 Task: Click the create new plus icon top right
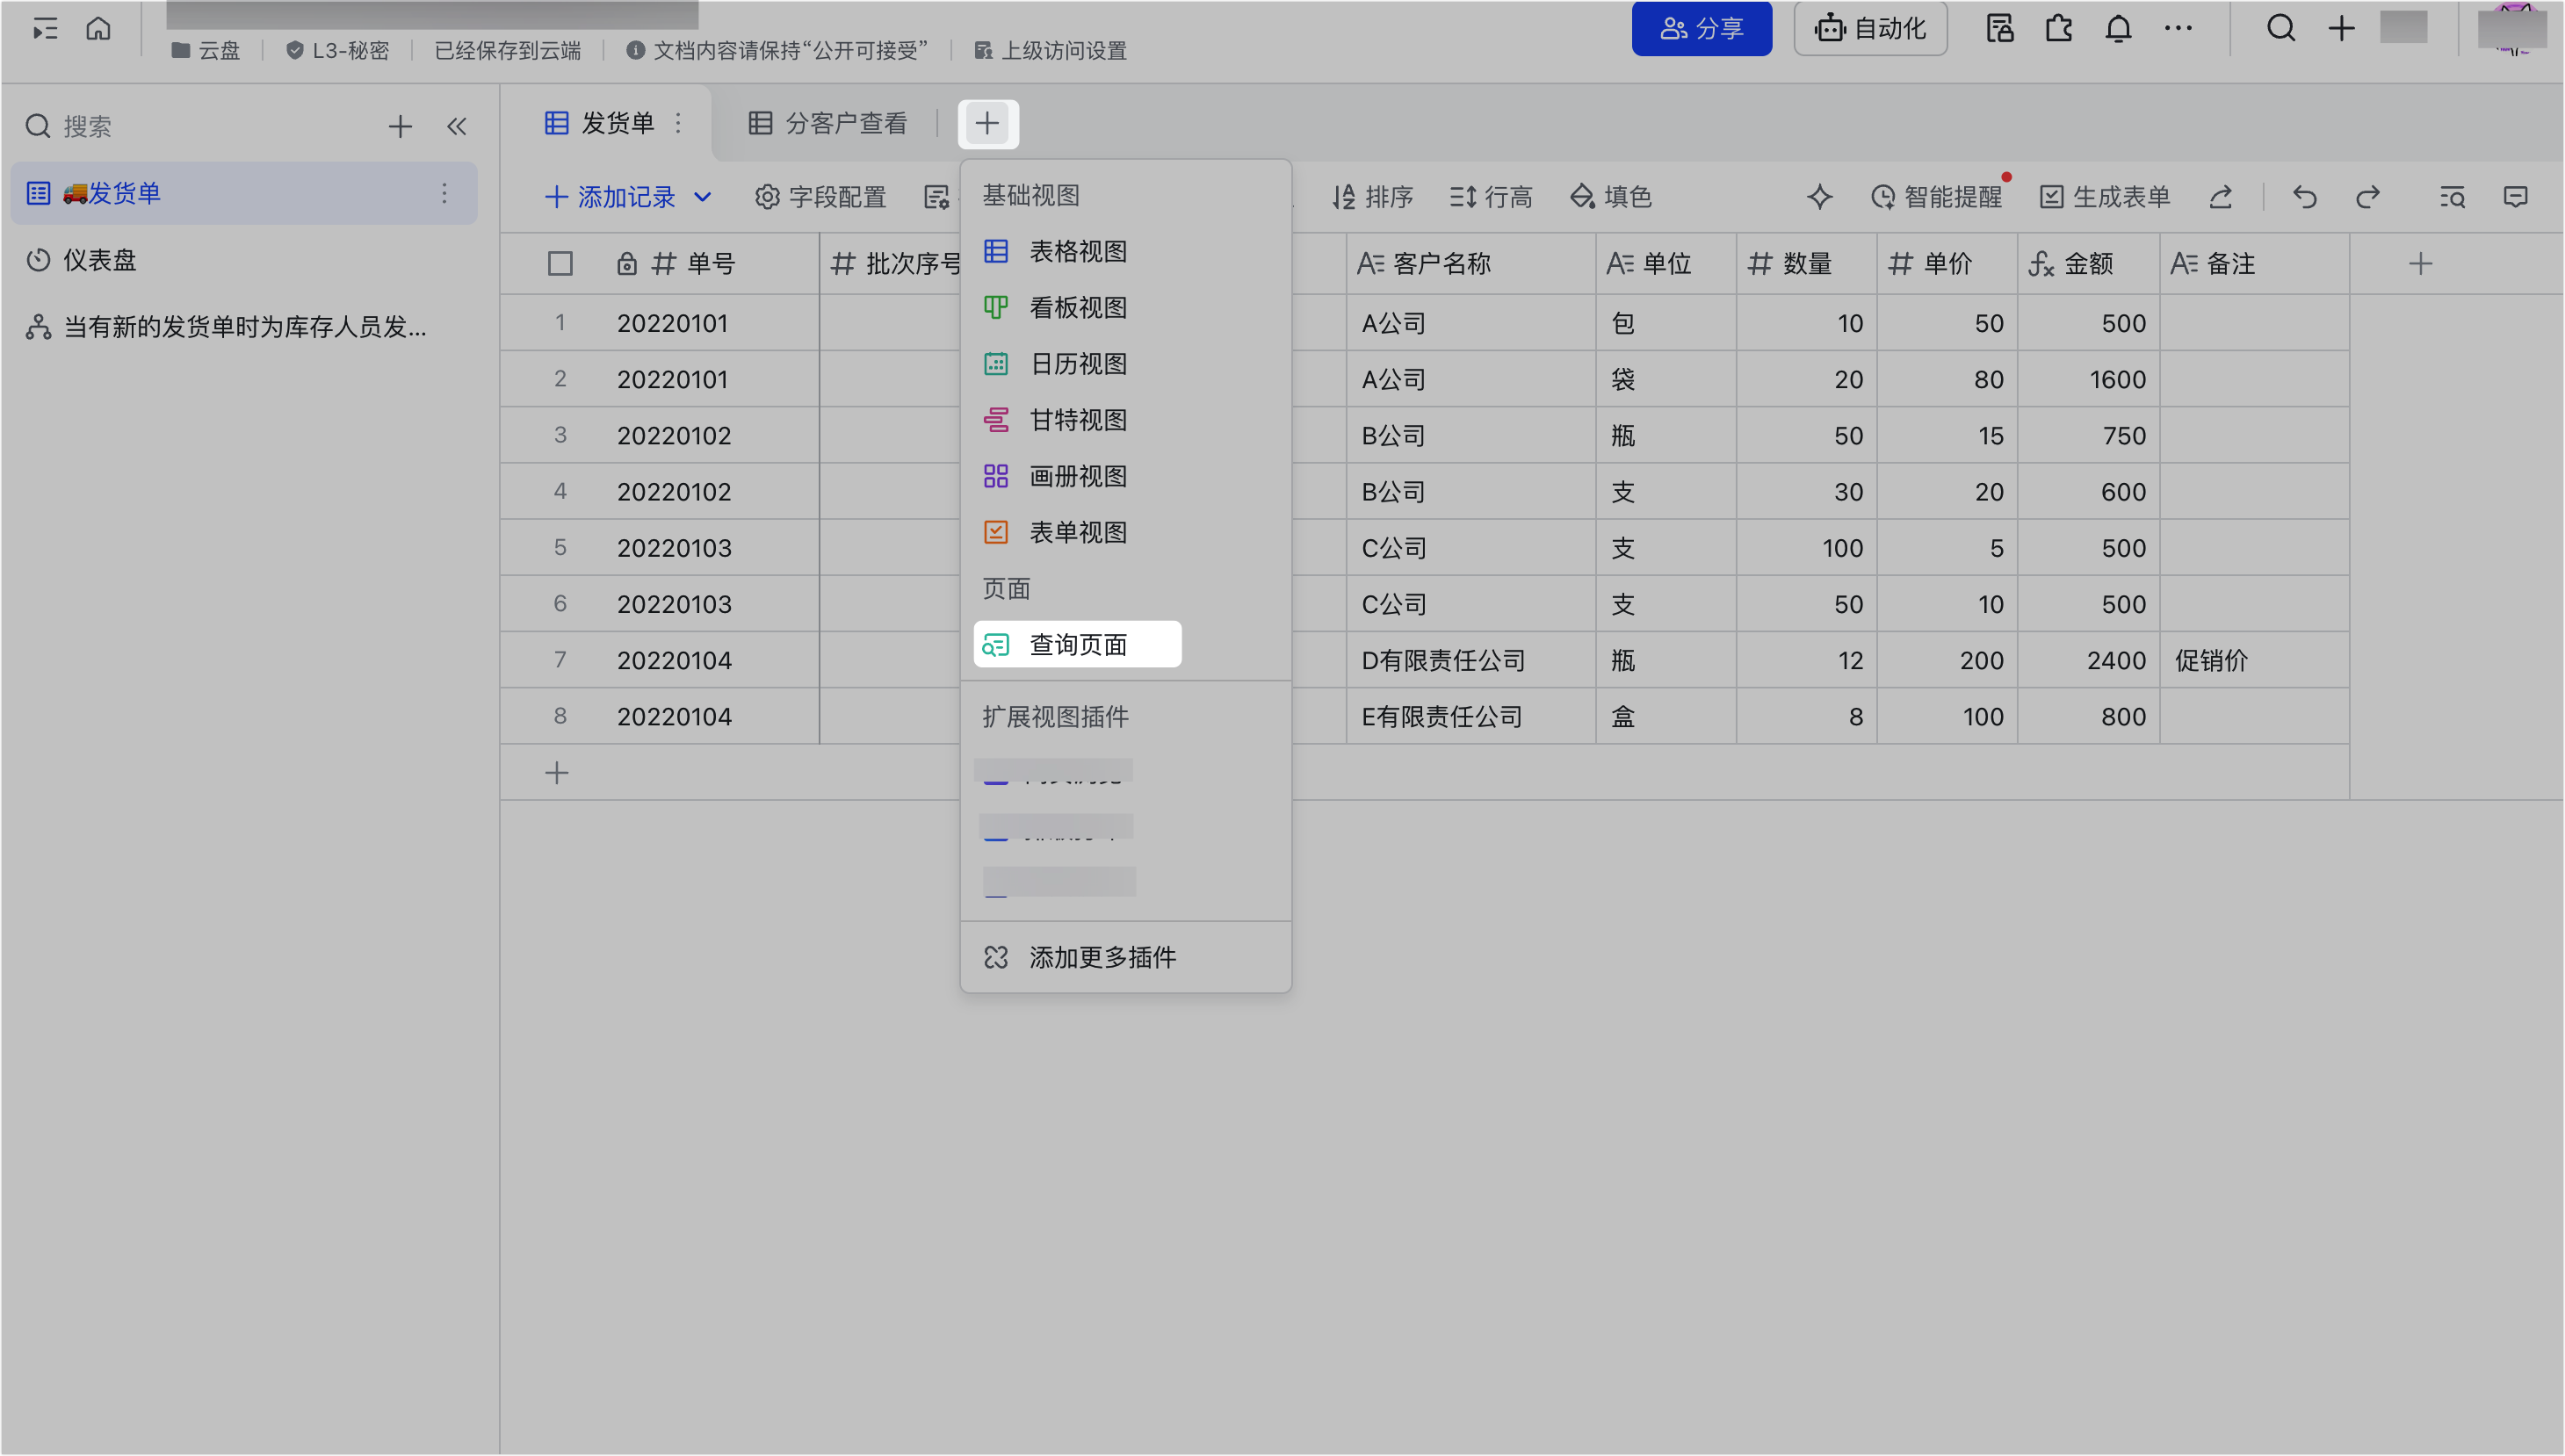pyautogui.click(x=2341, y=28)
